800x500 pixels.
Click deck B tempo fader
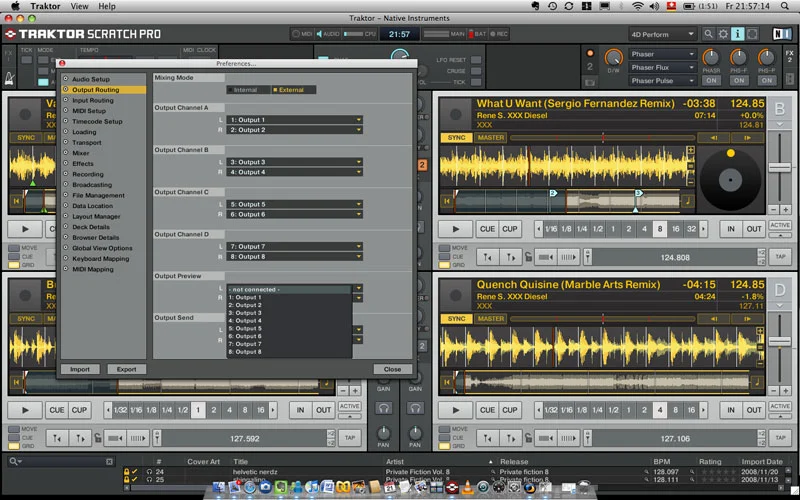780,170
